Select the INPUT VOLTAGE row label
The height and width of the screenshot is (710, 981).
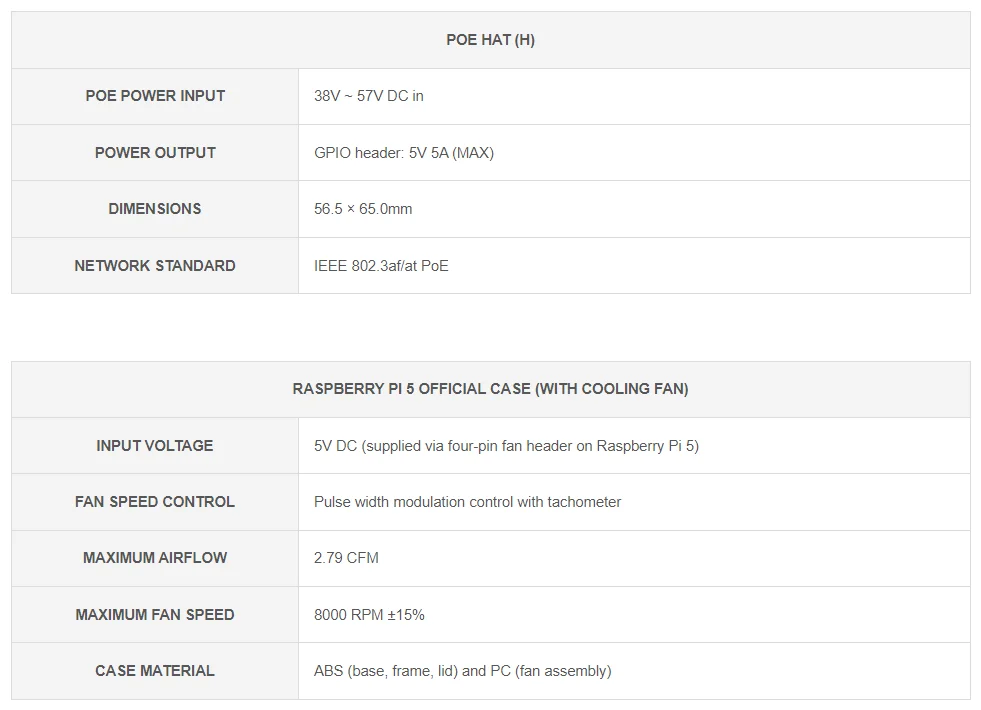[155, 446]
